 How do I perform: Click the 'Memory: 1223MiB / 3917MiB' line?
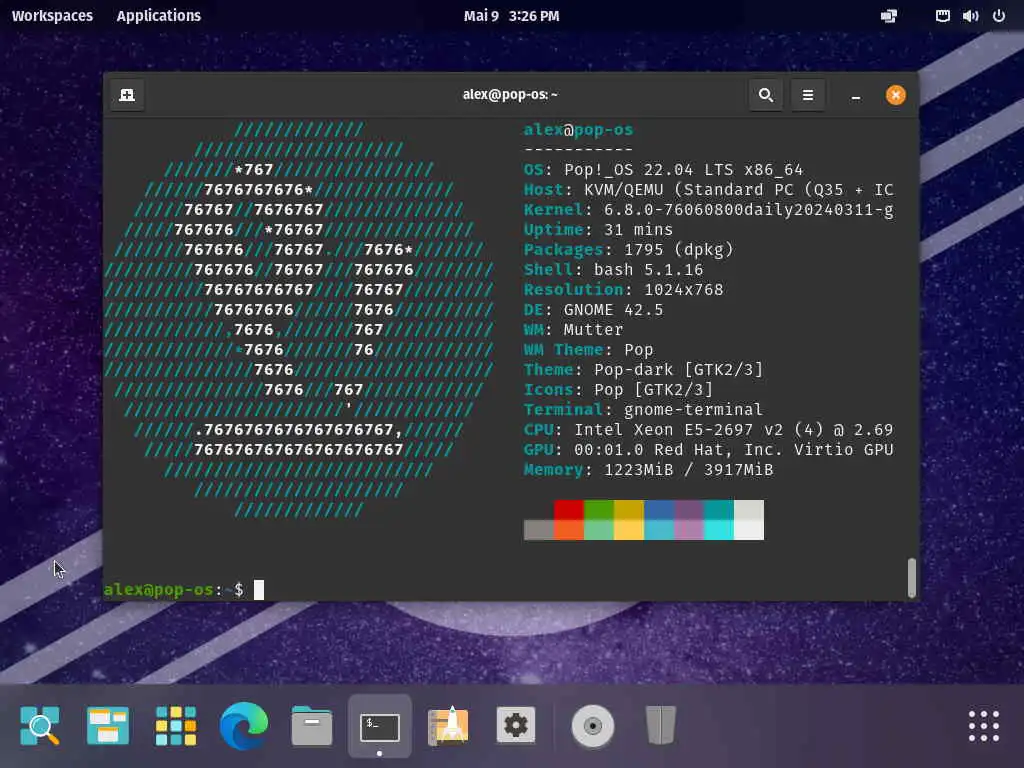648,470
